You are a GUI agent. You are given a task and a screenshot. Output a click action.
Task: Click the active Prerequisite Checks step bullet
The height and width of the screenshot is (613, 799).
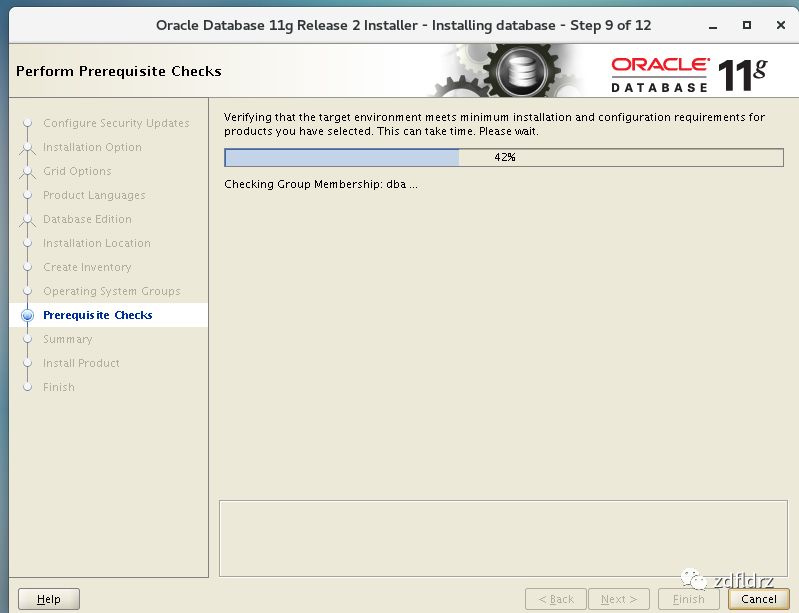point(28,315)
